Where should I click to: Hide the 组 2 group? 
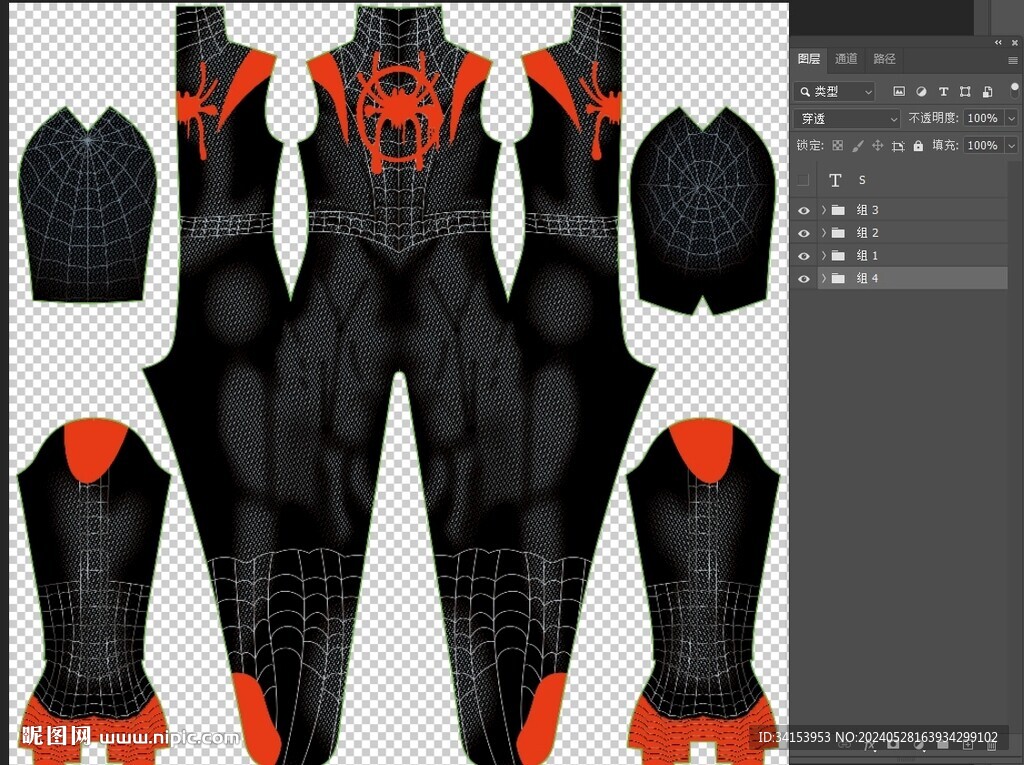[x=804, y=233]
